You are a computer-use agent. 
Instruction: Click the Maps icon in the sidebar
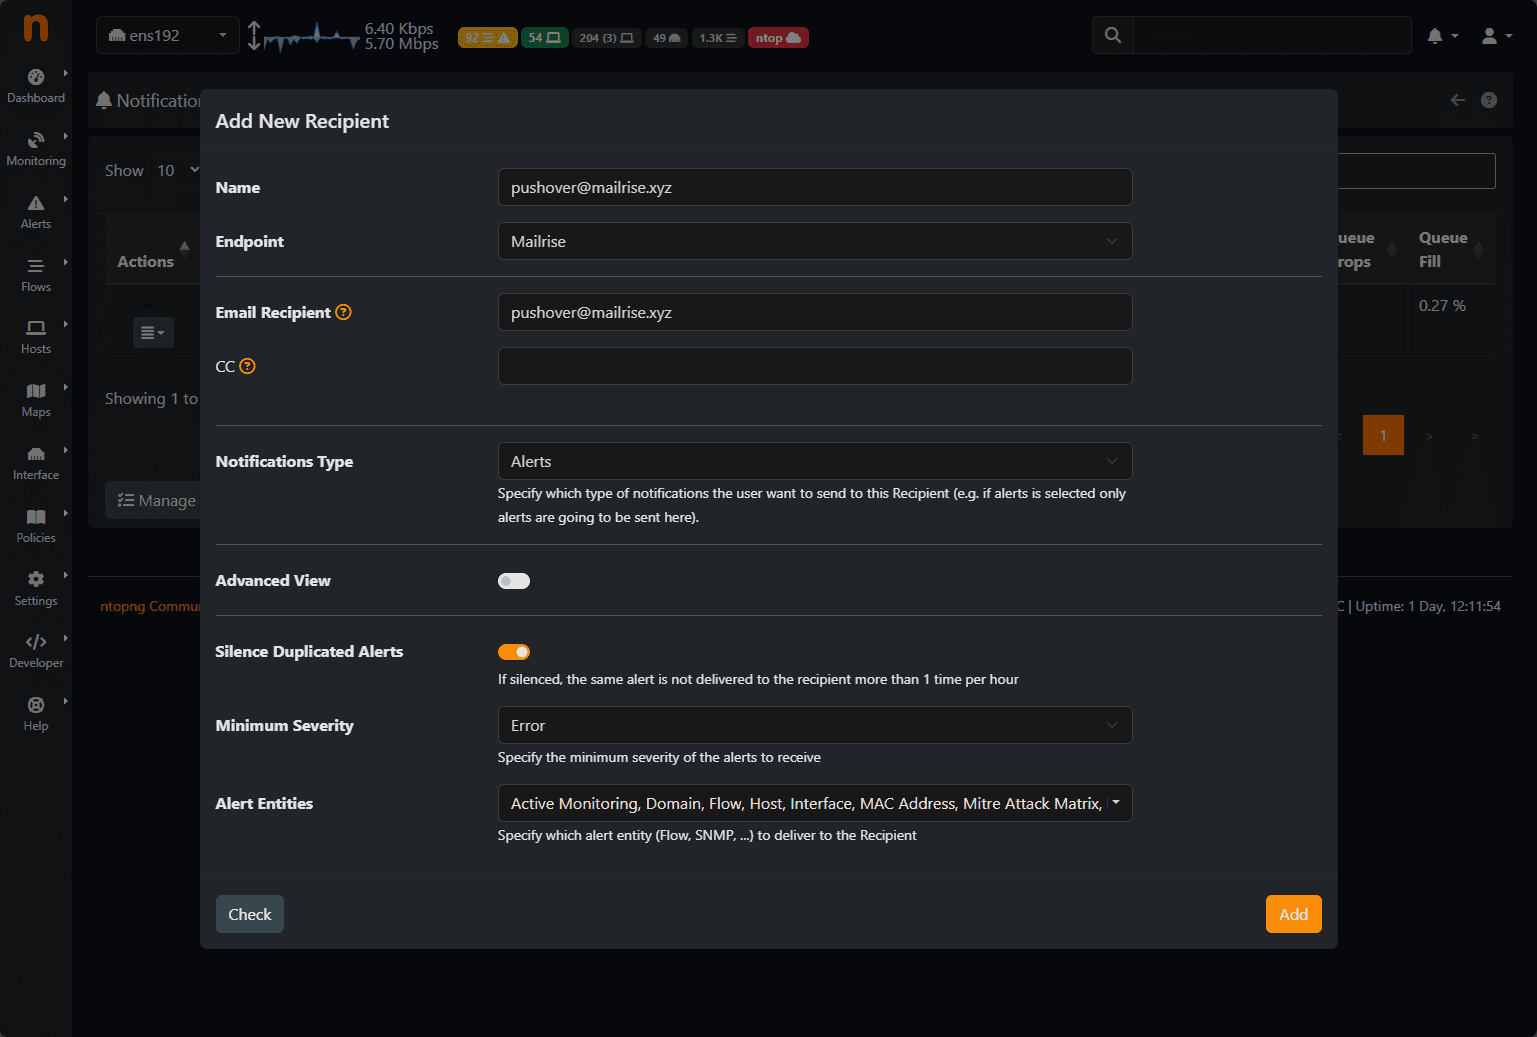click(36, 399)
